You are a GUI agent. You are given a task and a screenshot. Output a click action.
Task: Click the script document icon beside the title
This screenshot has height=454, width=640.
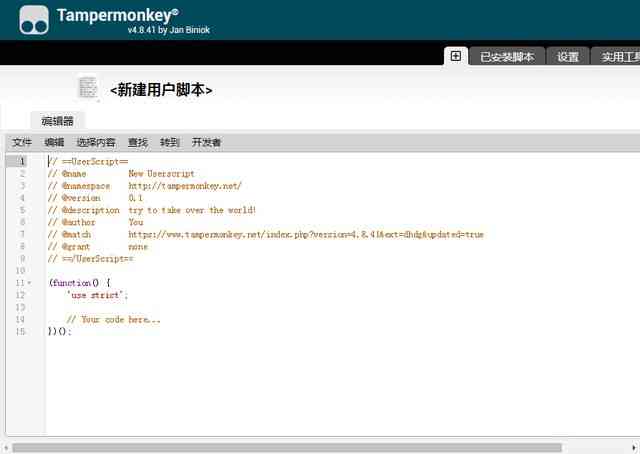pyautogui.click(x=88, y=87)
